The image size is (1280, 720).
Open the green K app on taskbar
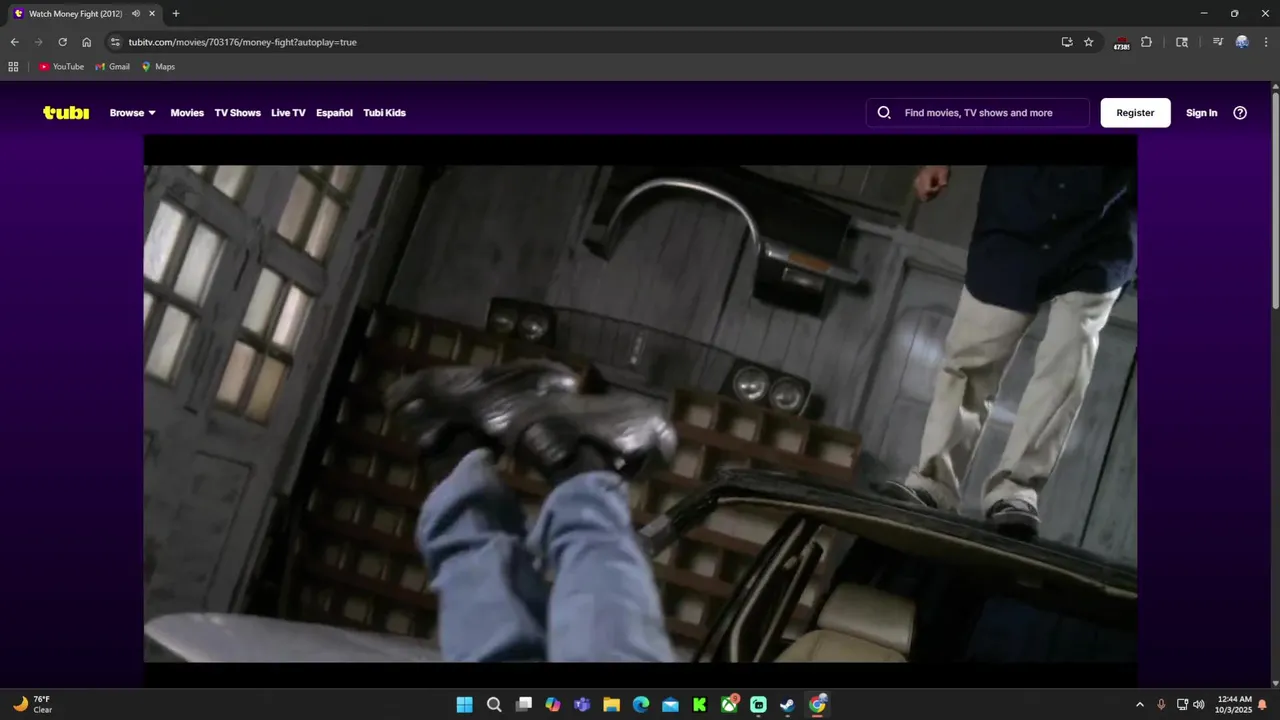point(700,704)
